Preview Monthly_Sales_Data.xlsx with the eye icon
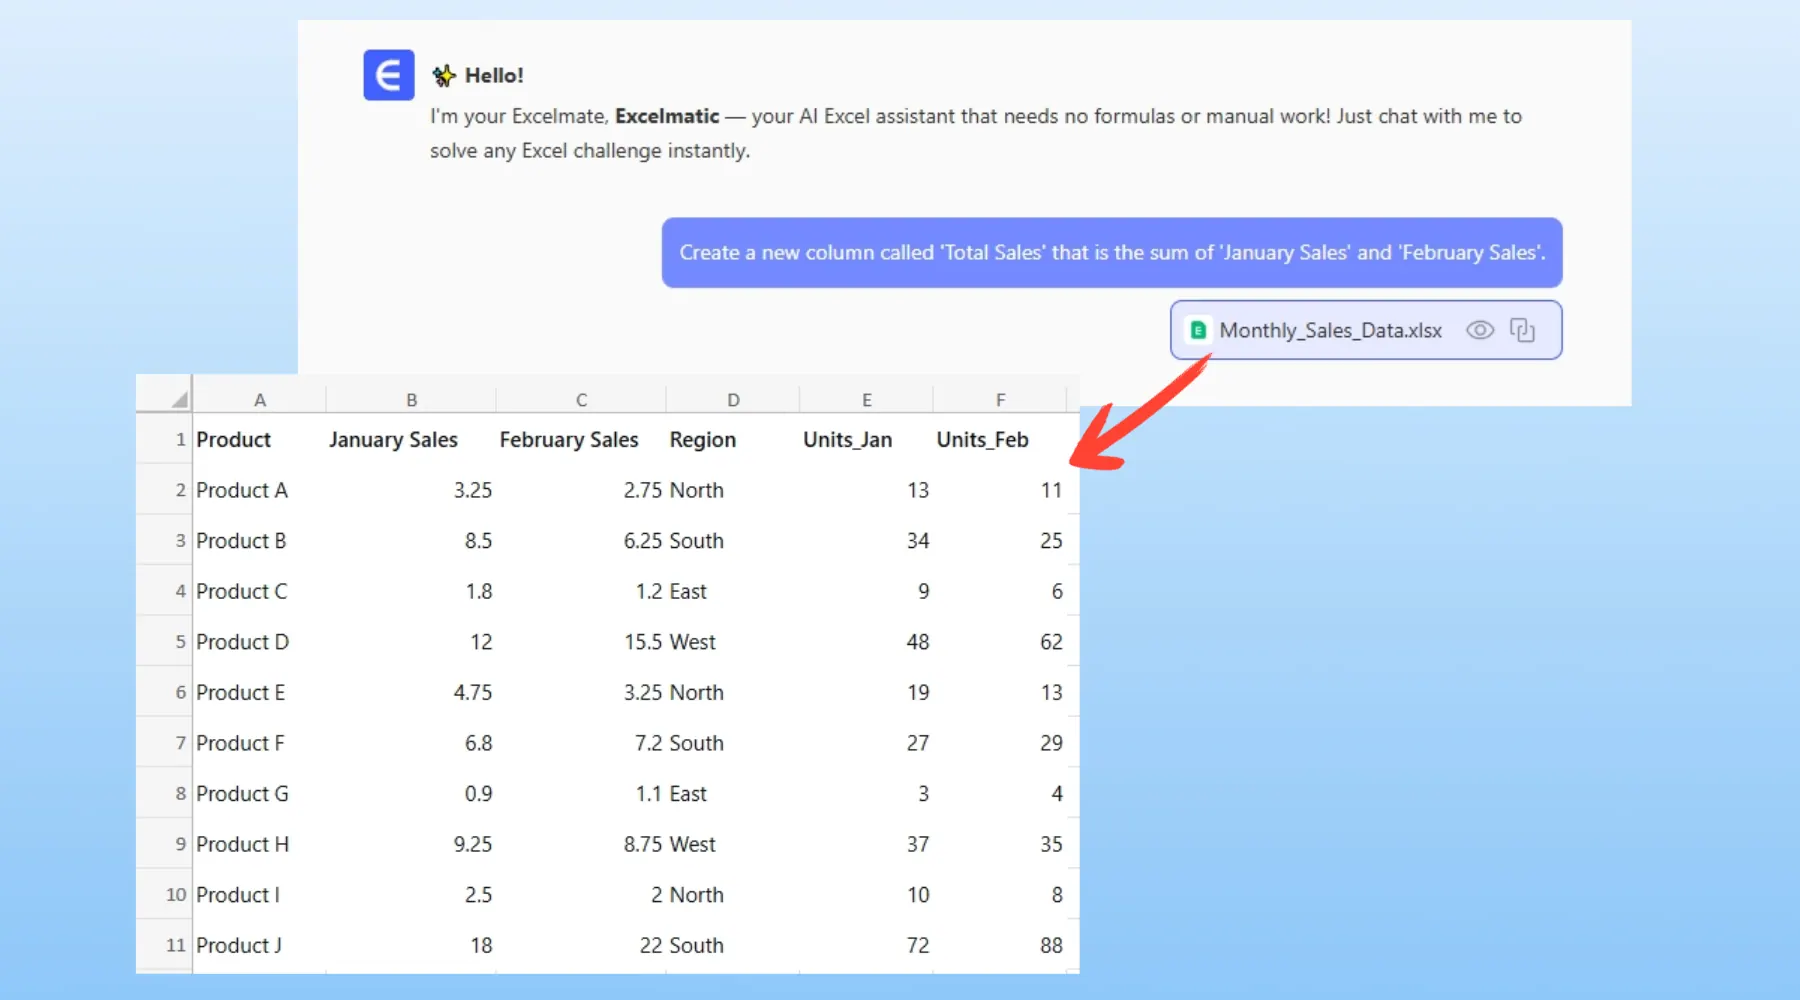The width and height of the screenshot is (1800, 1000). pyautogui.click(x=1479, y=330)
